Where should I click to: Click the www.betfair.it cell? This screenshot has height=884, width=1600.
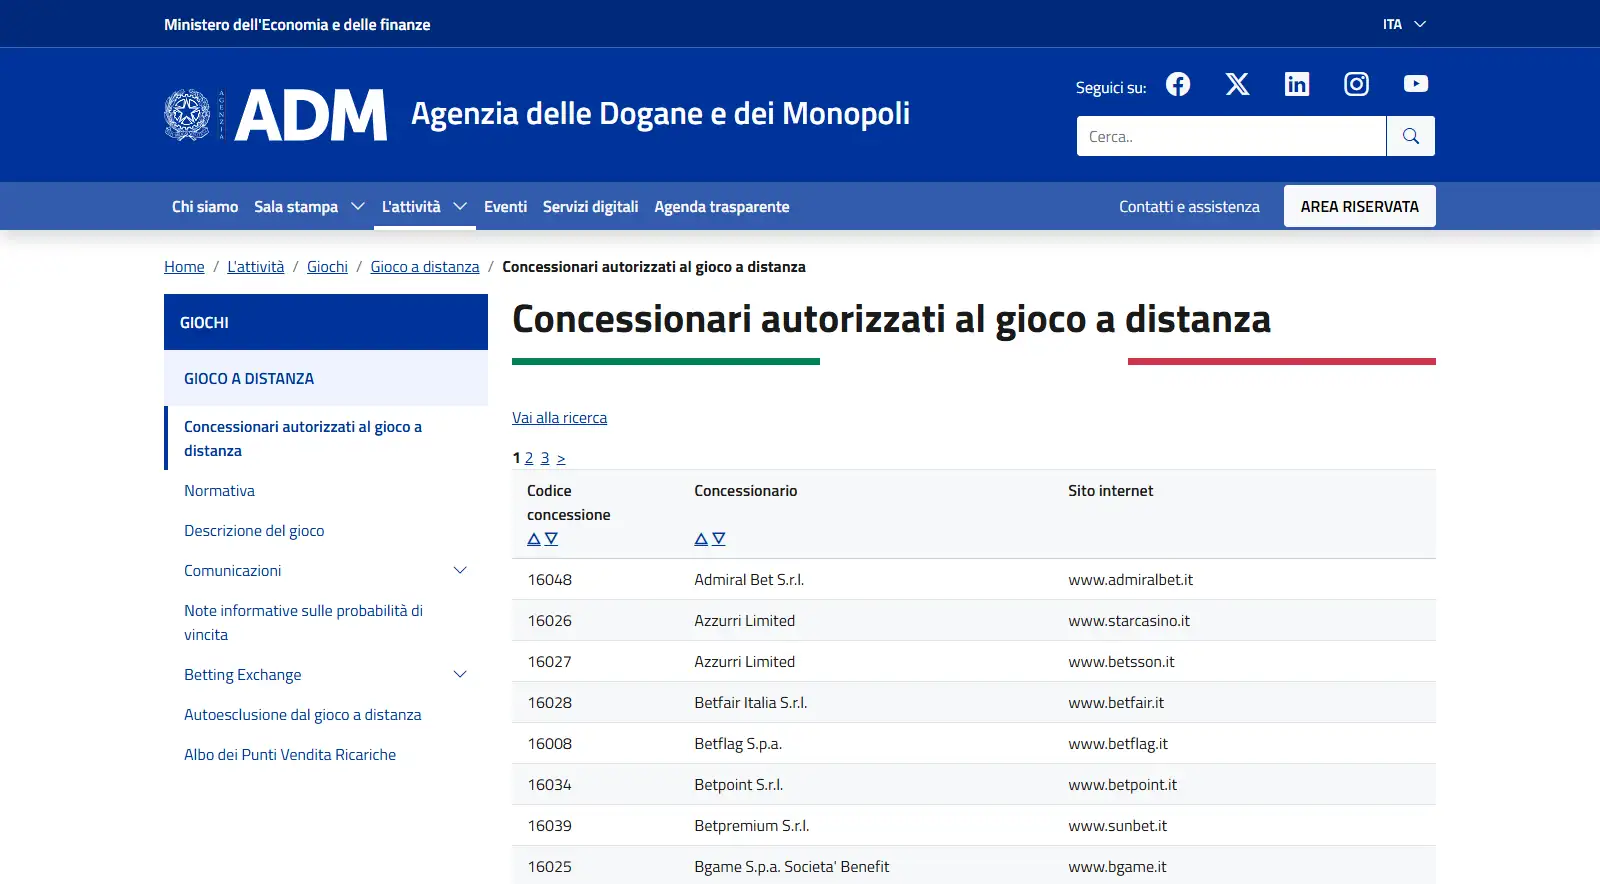pyautogui.click(x=1116, y=702)
